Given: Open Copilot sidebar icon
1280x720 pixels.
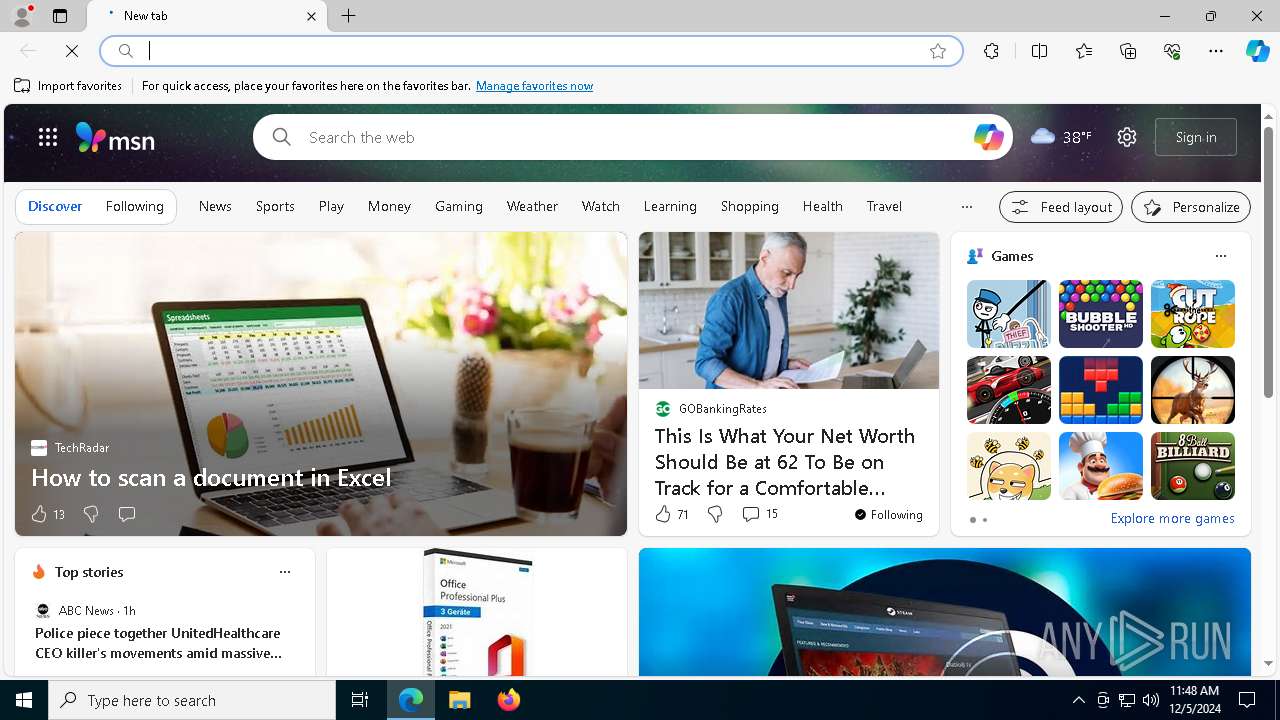Looking at the screenshot, I should (x=1258, y=51).
